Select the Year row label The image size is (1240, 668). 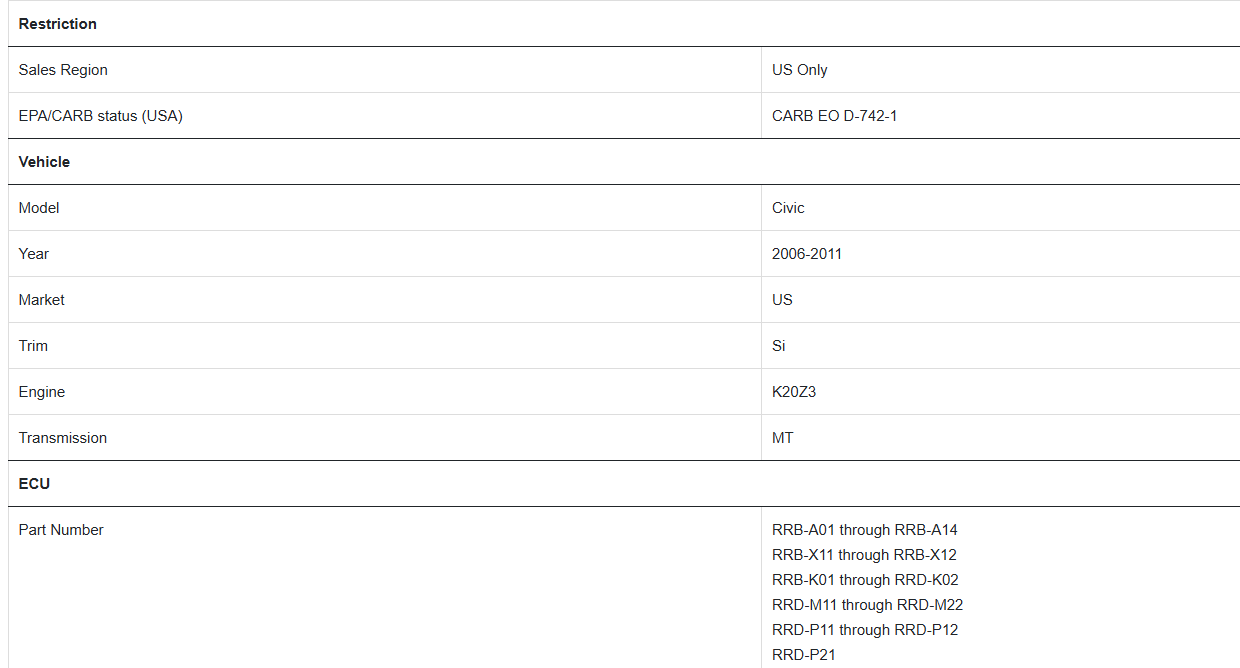(x=34, y=254)
